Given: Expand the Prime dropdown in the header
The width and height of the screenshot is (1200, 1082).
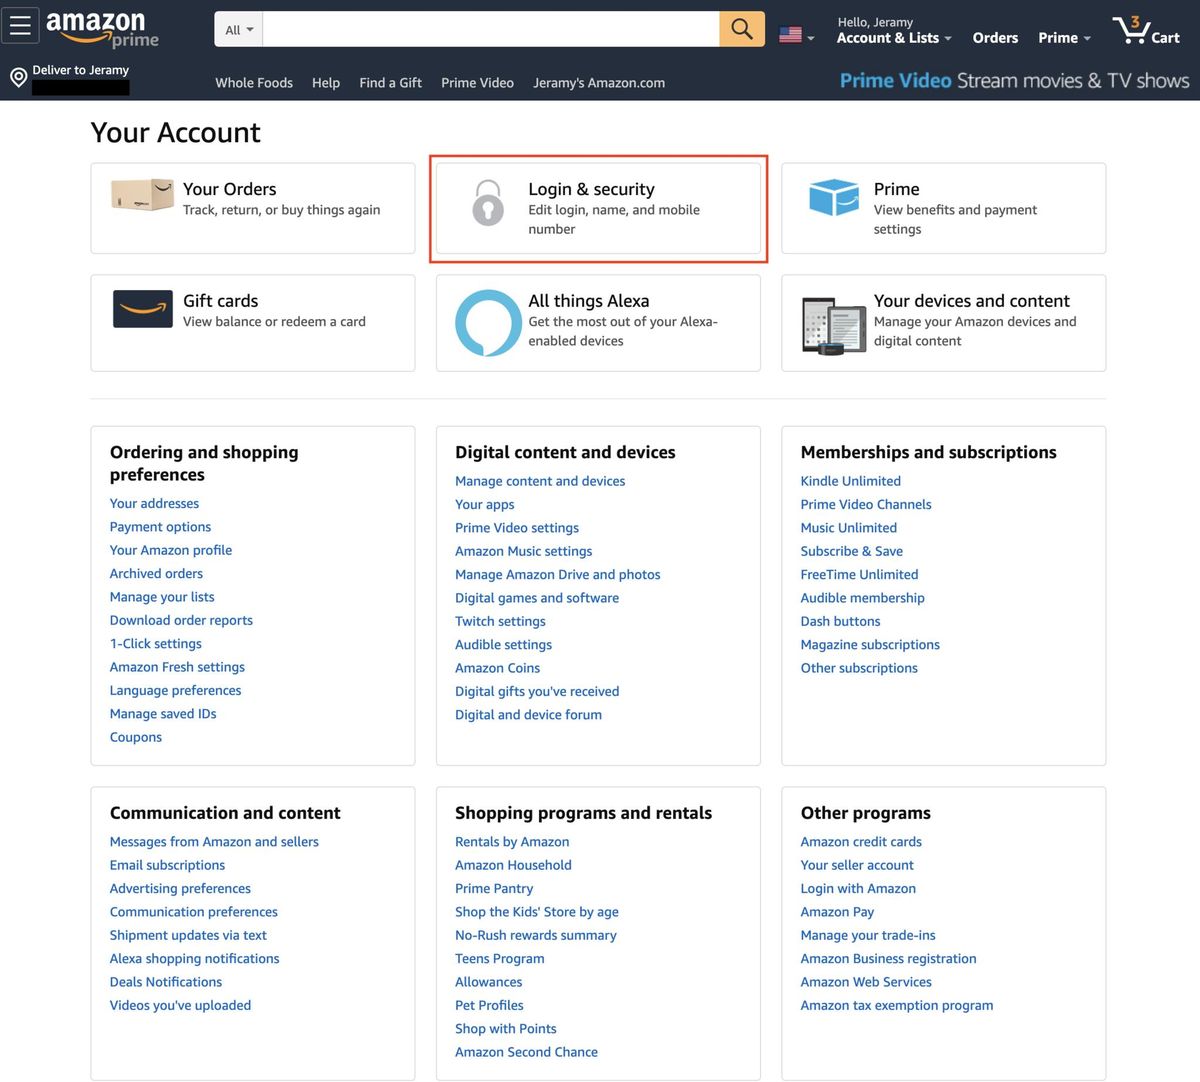Looking at the screenshot, I should [x=1063, y=38].
